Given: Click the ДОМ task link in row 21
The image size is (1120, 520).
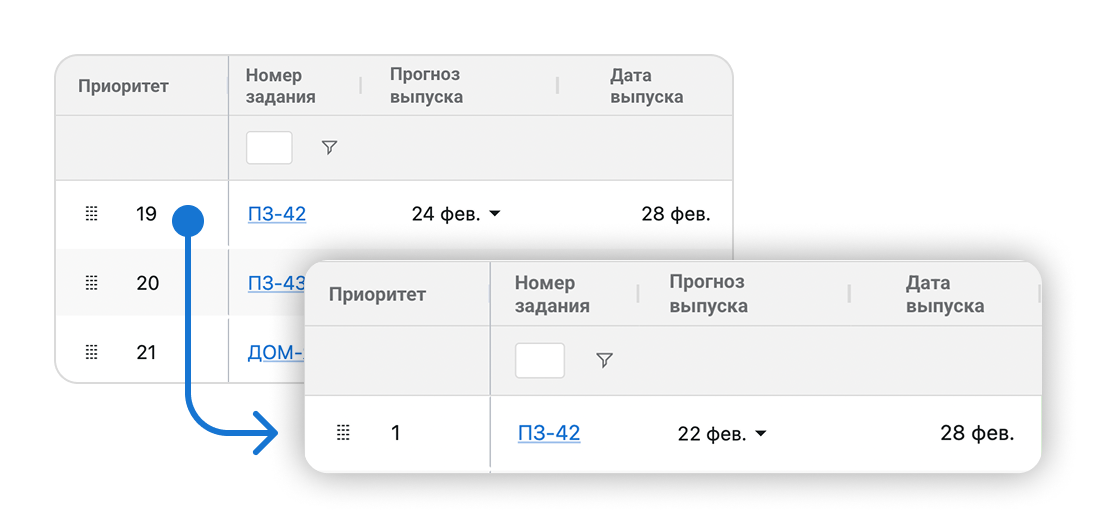Looking at the screenshot, I should [x=274, y=352].
